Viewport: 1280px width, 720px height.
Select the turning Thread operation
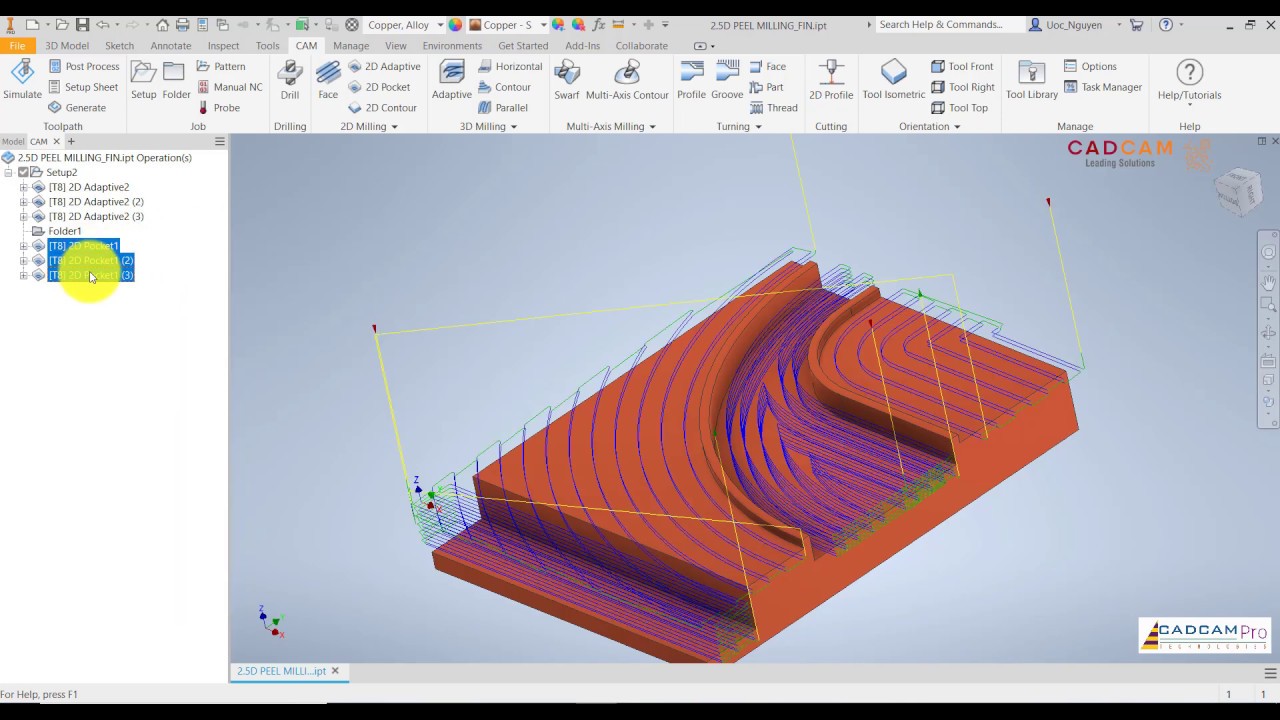tap(773, 107)
